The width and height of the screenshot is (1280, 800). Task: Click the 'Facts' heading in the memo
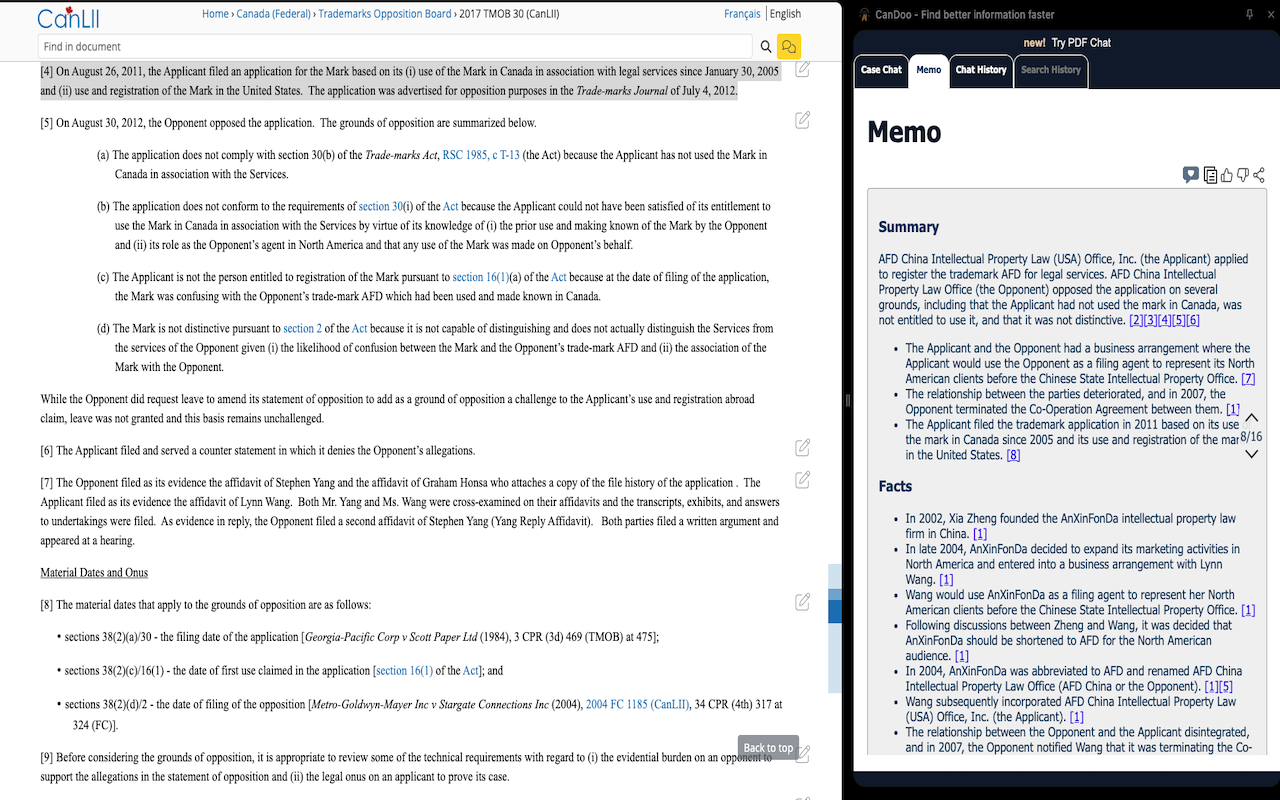point(895,486)
